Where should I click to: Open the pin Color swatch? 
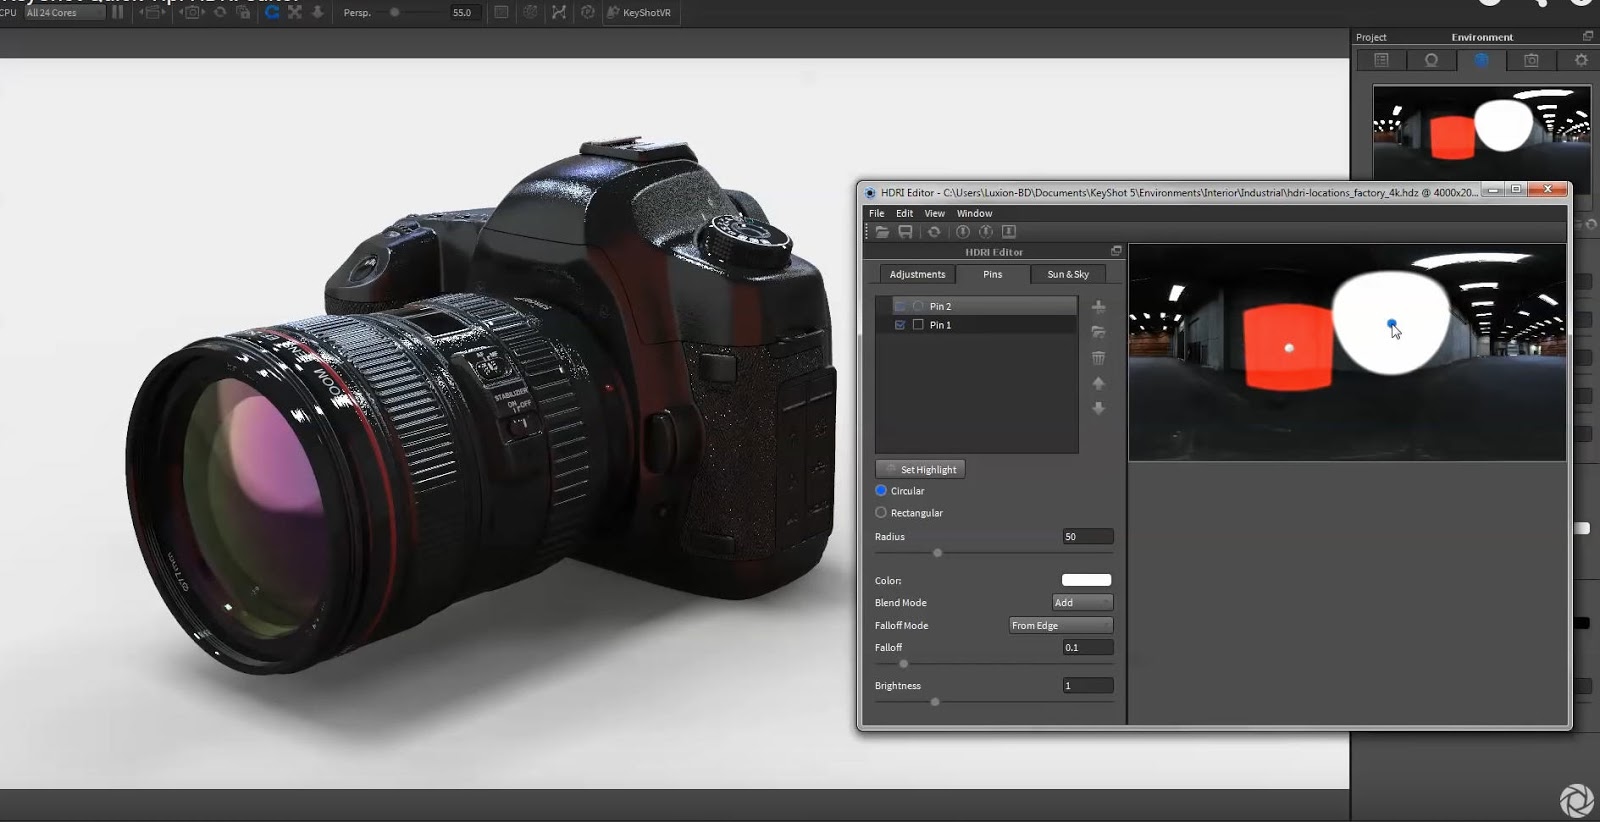(1086, 580)
